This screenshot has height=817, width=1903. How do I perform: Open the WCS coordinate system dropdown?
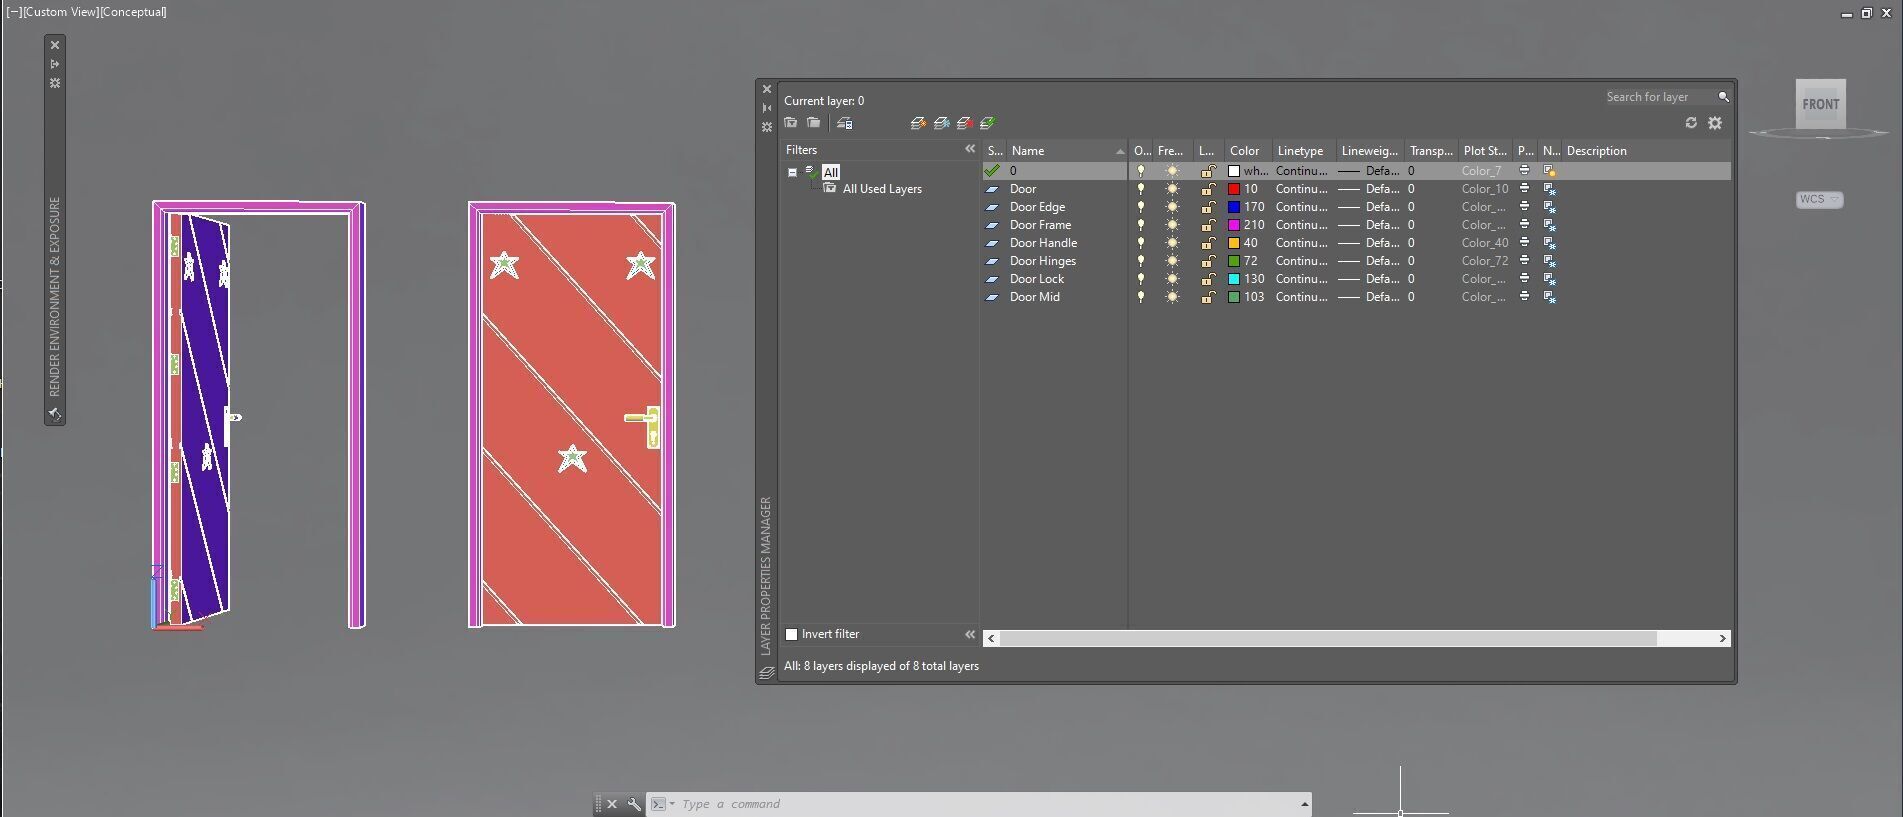pyautogui.click(x=1820, y=199)
